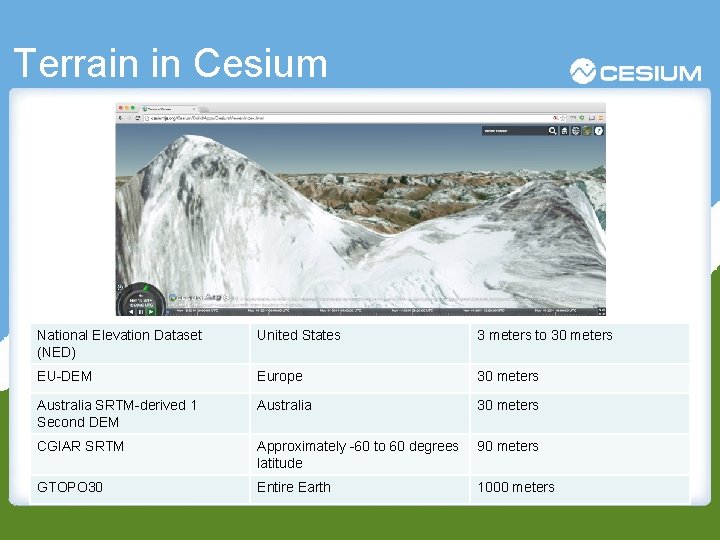
Task: Click the '1000 meters' table cell
Action: point(580,489)
